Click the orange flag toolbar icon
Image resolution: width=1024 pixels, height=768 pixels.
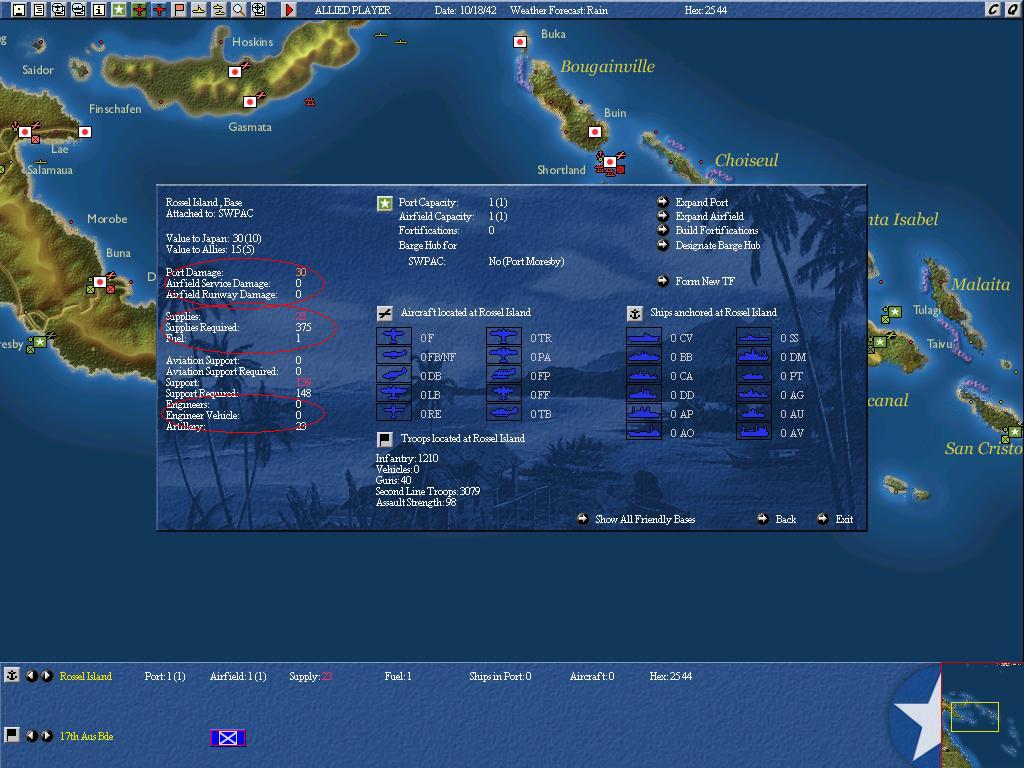(179, 10)
